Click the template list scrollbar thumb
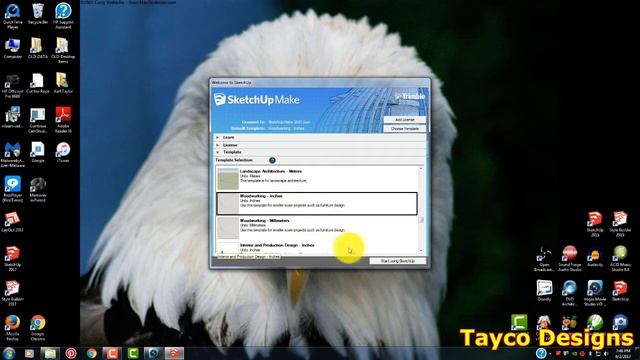 tap(421, 220)
